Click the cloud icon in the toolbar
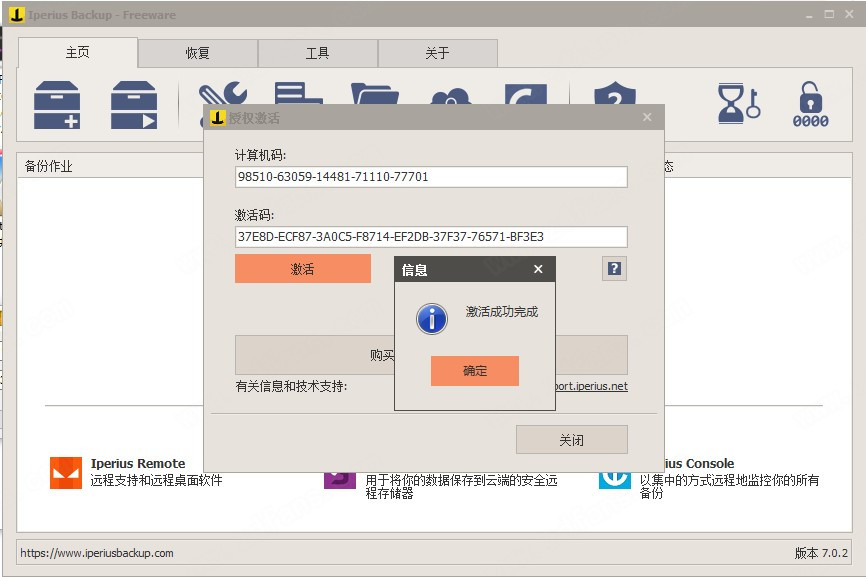The image size is (866, 577). pos(451,96)
